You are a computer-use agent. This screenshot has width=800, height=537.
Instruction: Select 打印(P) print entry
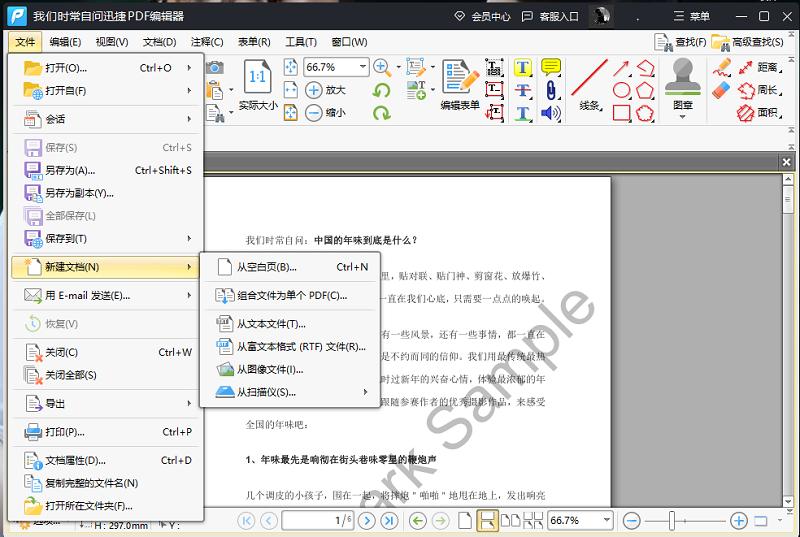[x=108, y=432]
